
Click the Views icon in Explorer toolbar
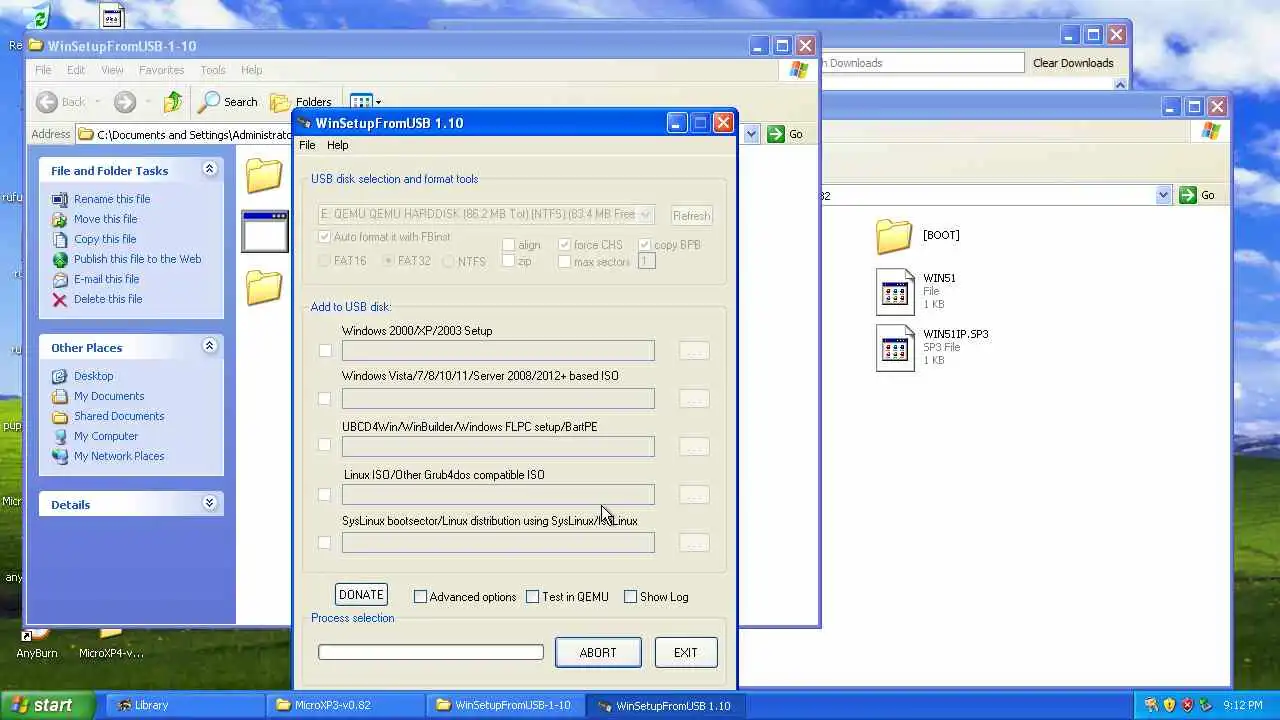pos(361,101)
